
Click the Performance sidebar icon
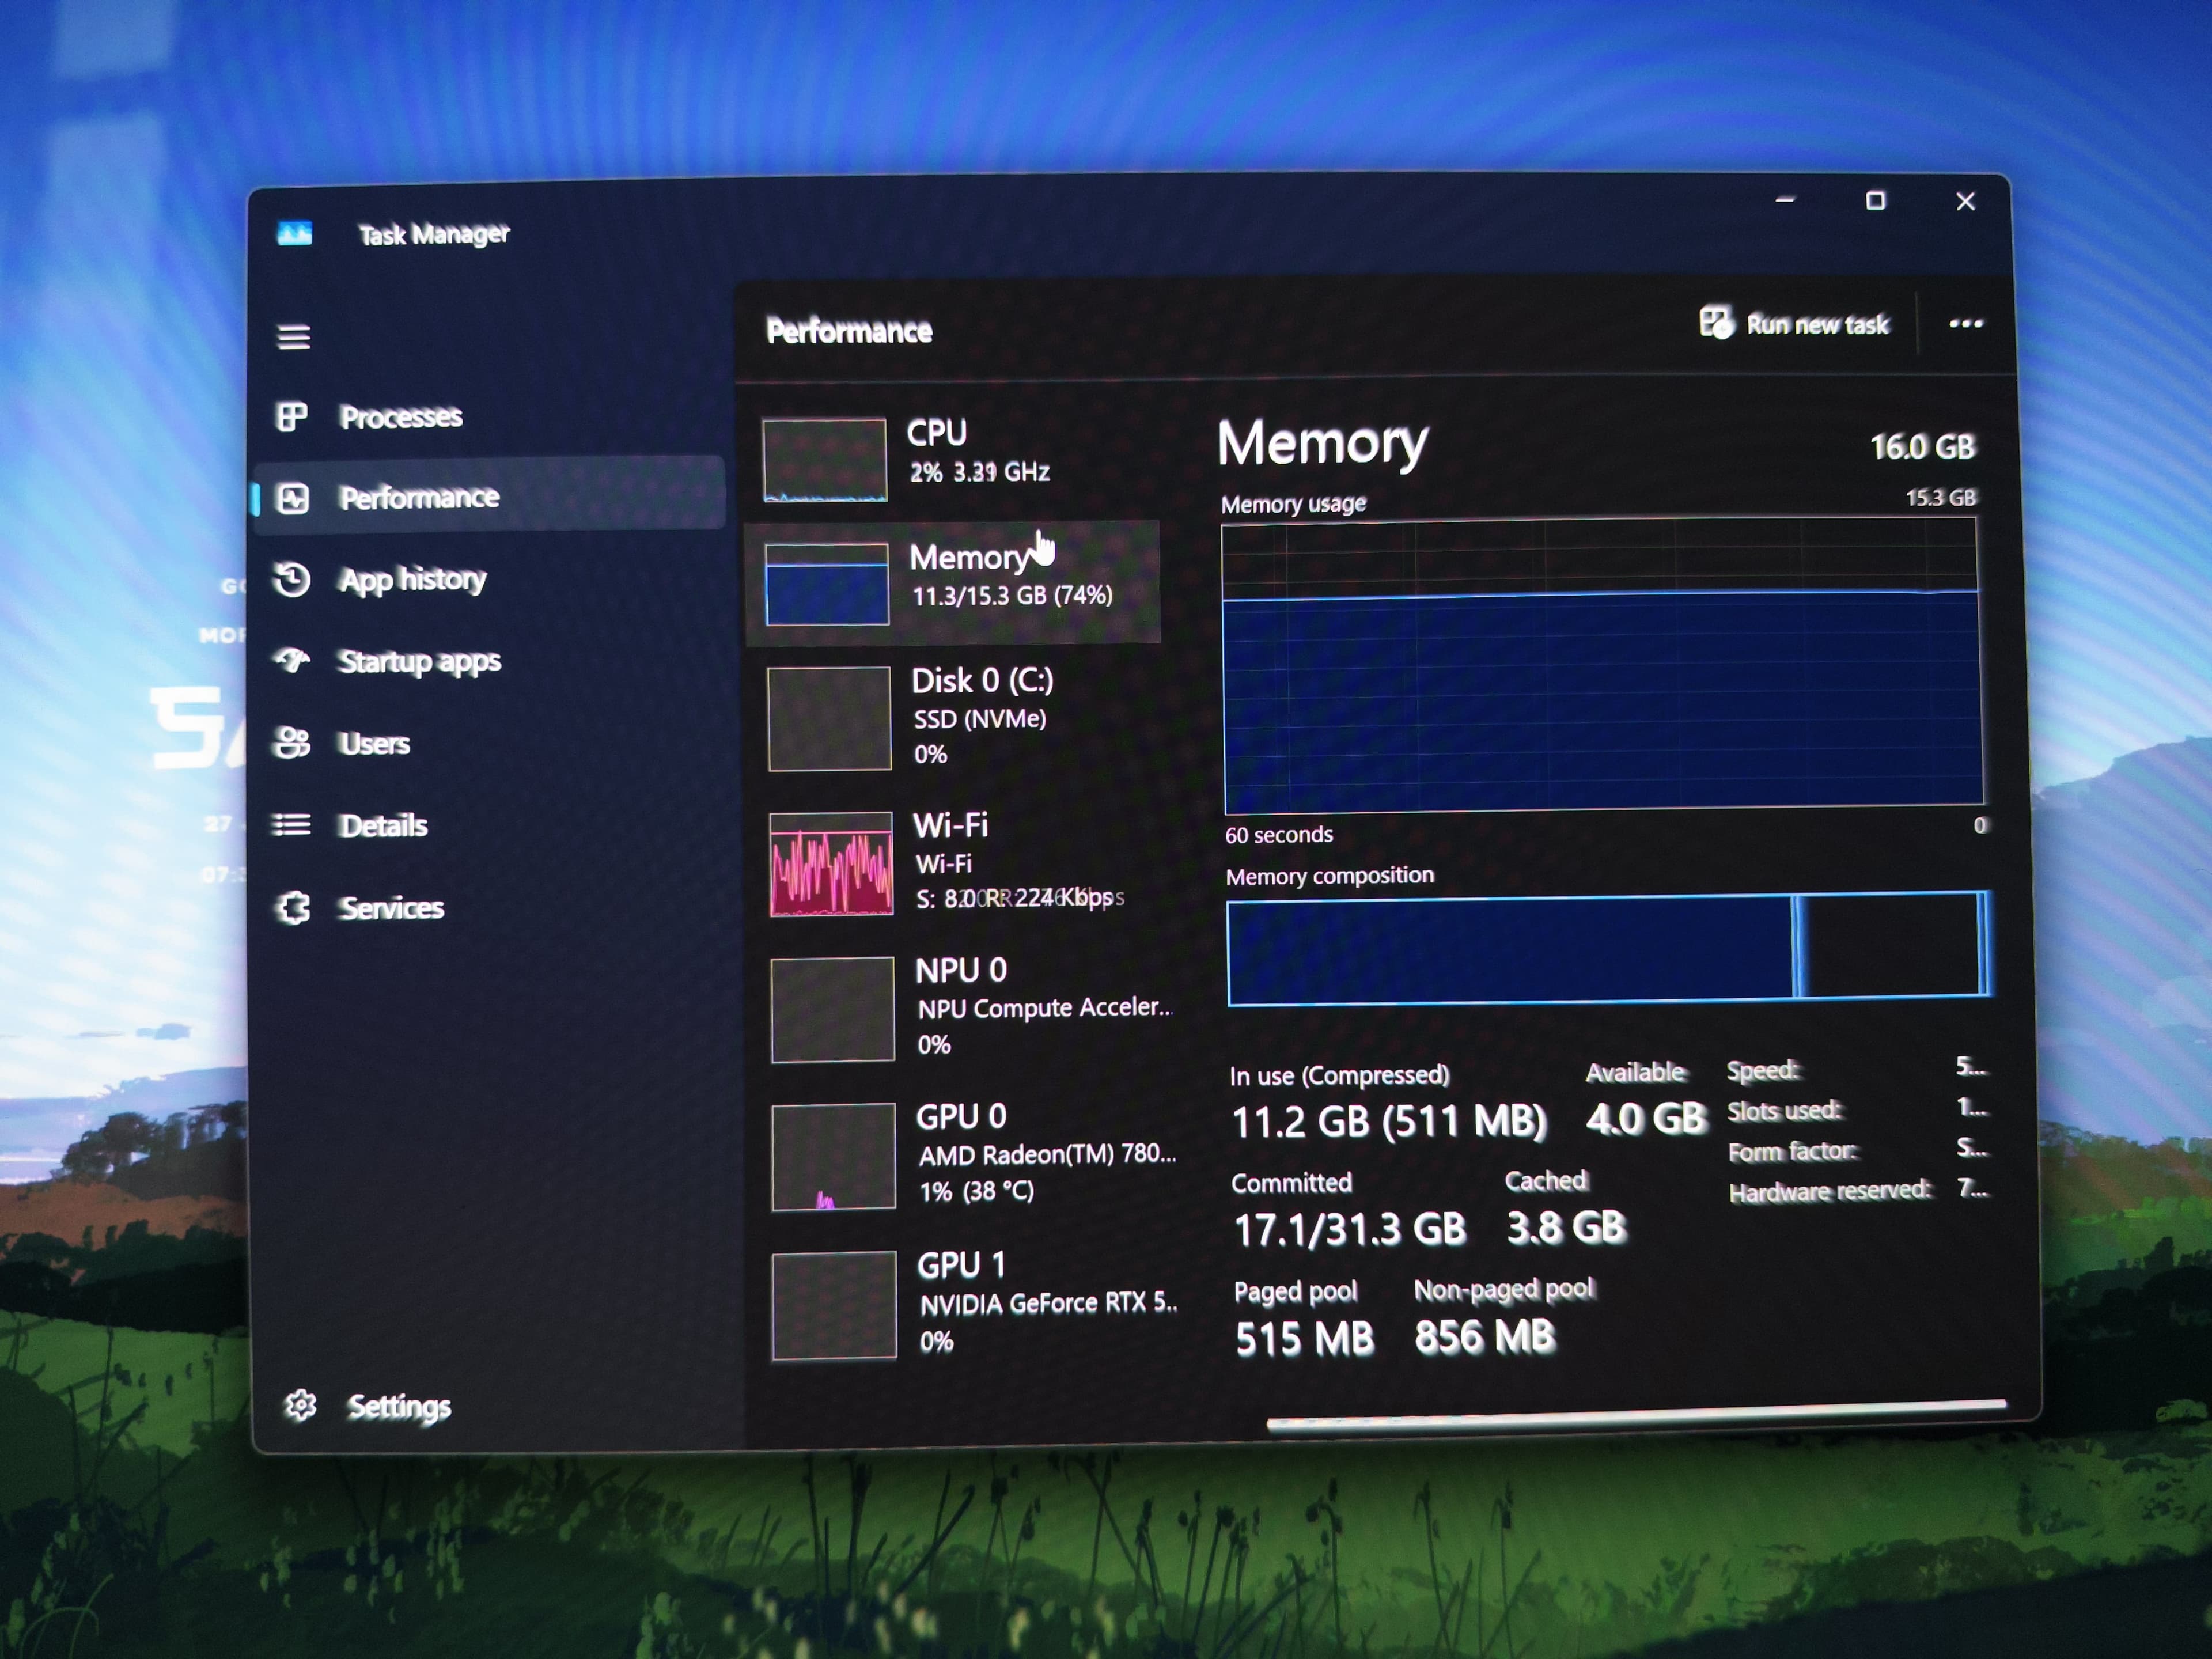tap(292, 498)
